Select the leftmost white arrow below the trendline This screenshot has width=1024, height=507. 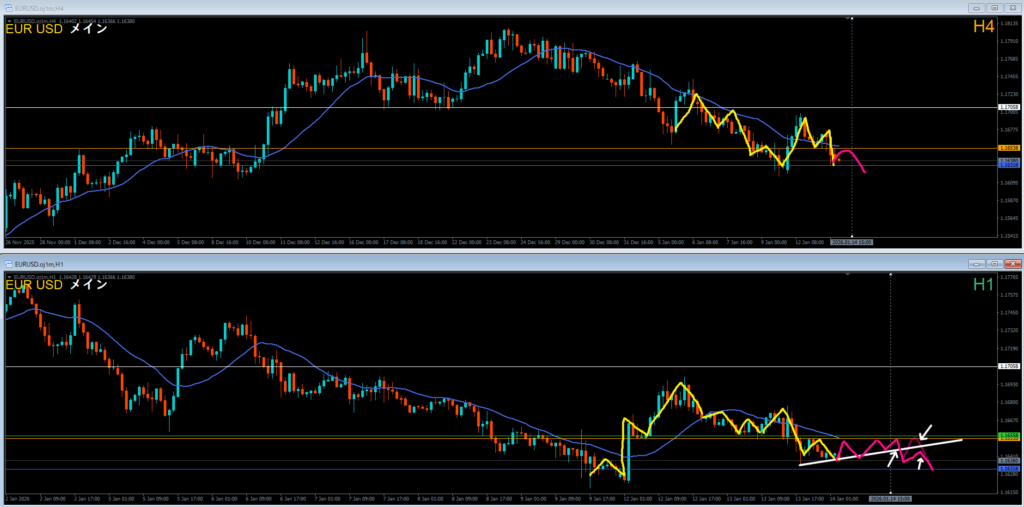click(x=892, y=458)
